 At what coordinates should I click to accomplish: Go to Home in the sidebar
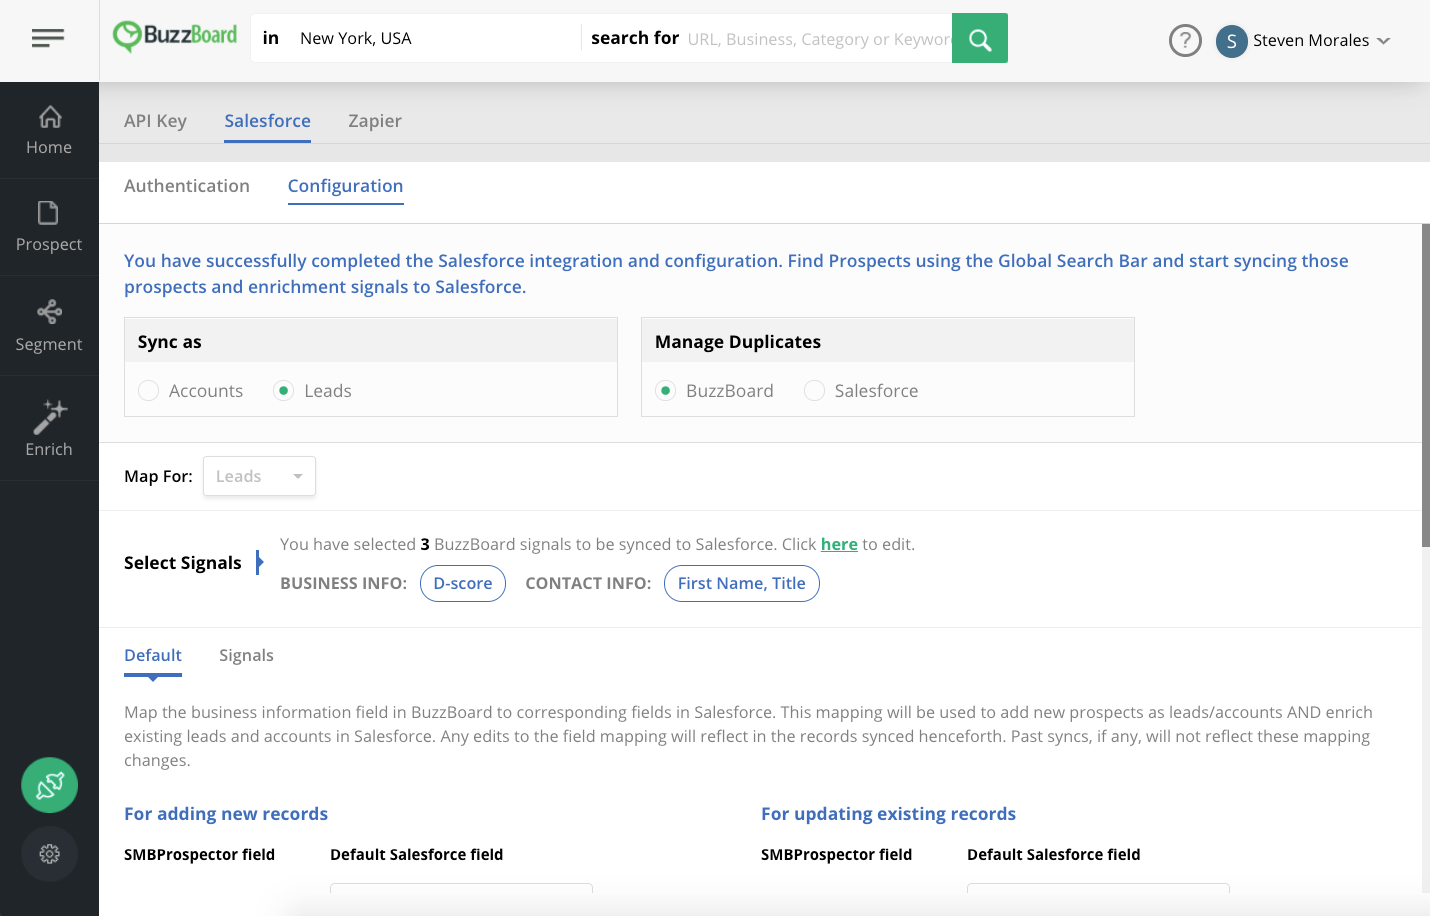click(49, 130)
